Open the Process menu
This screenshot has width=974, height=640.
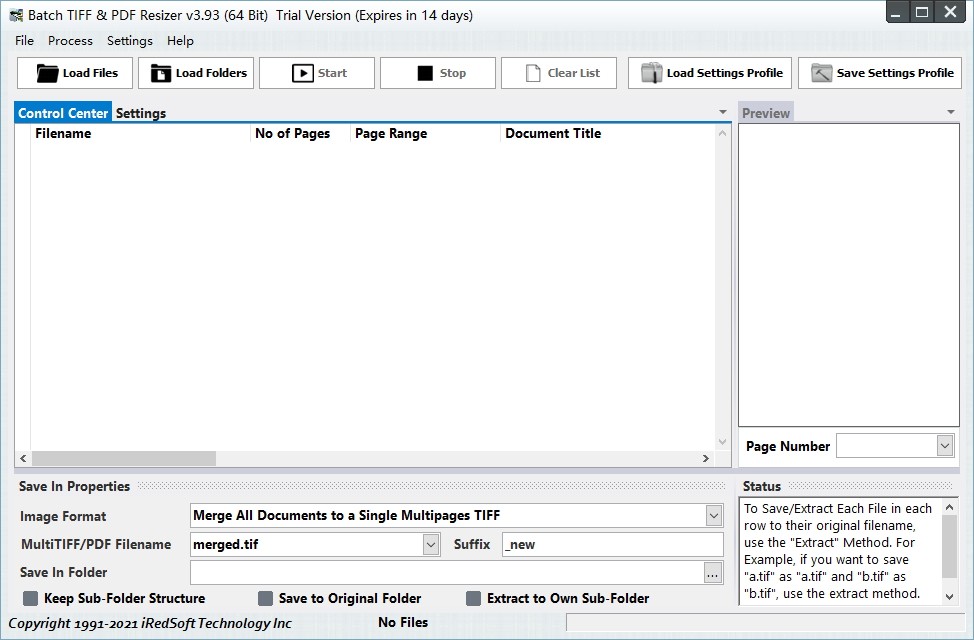click(70, 41)
